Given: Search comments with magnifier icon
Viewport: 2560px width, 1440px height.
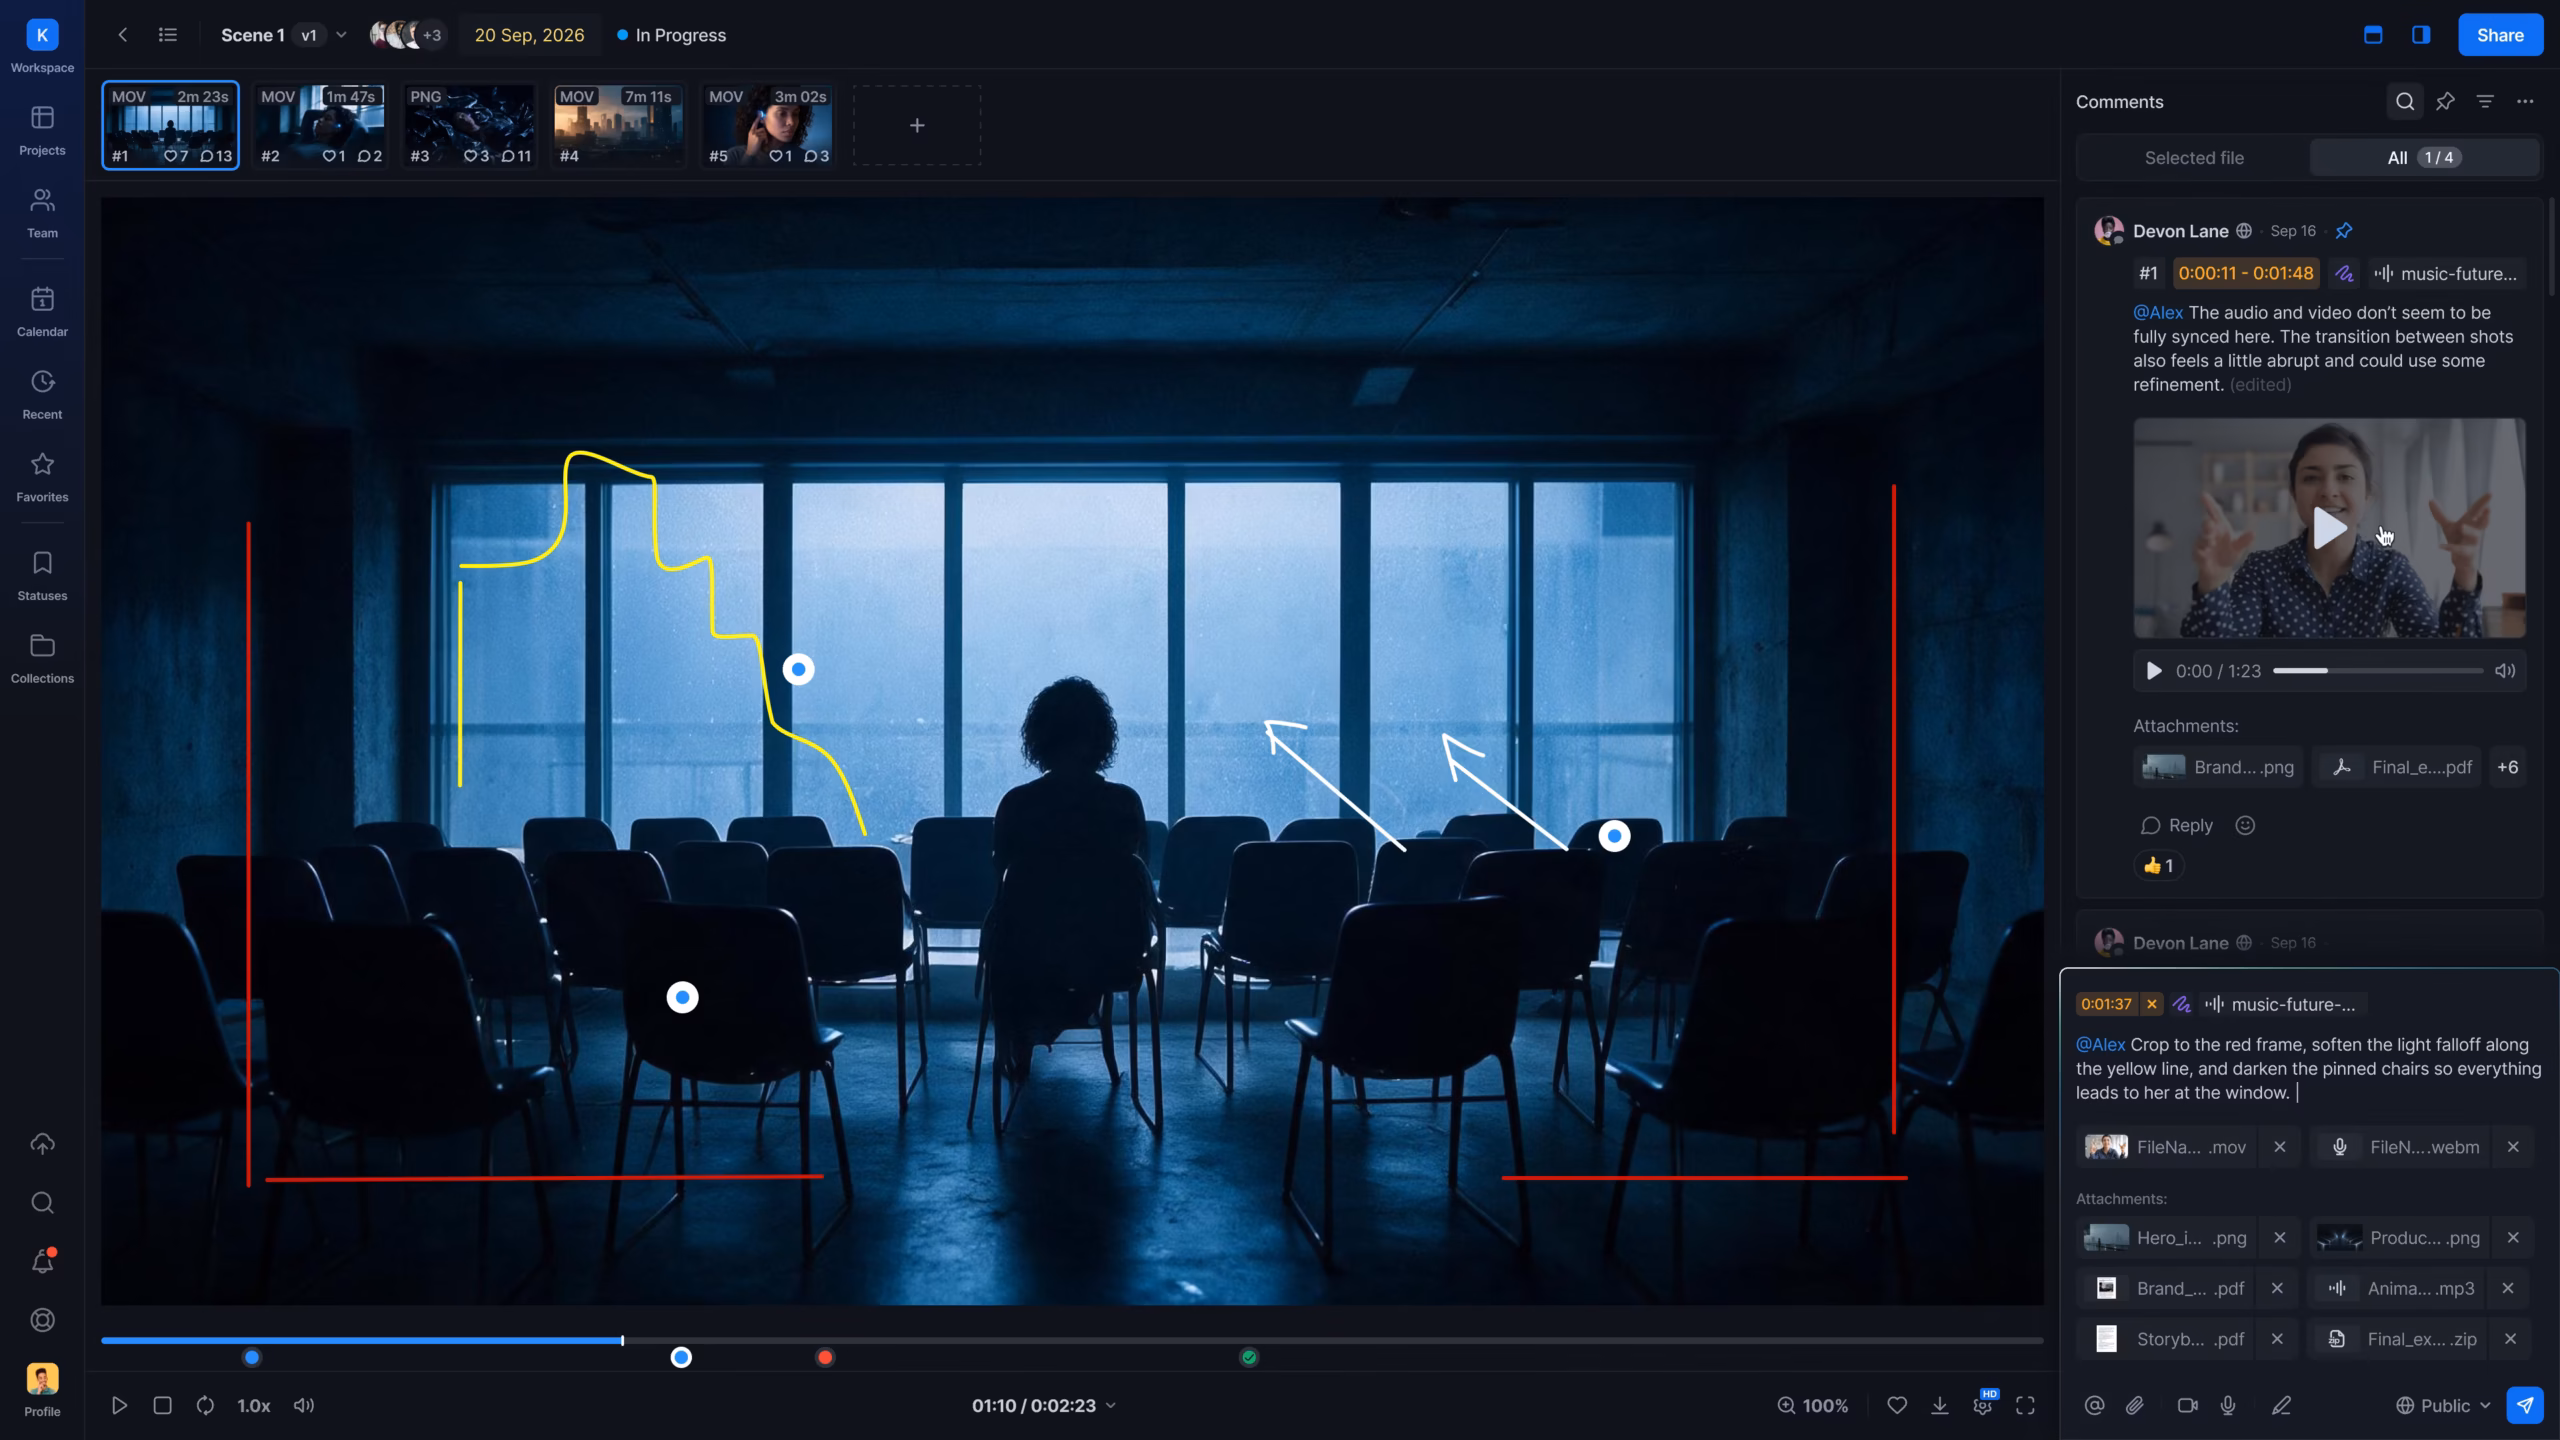Looking at the screenshot, I should (2405, 101).
